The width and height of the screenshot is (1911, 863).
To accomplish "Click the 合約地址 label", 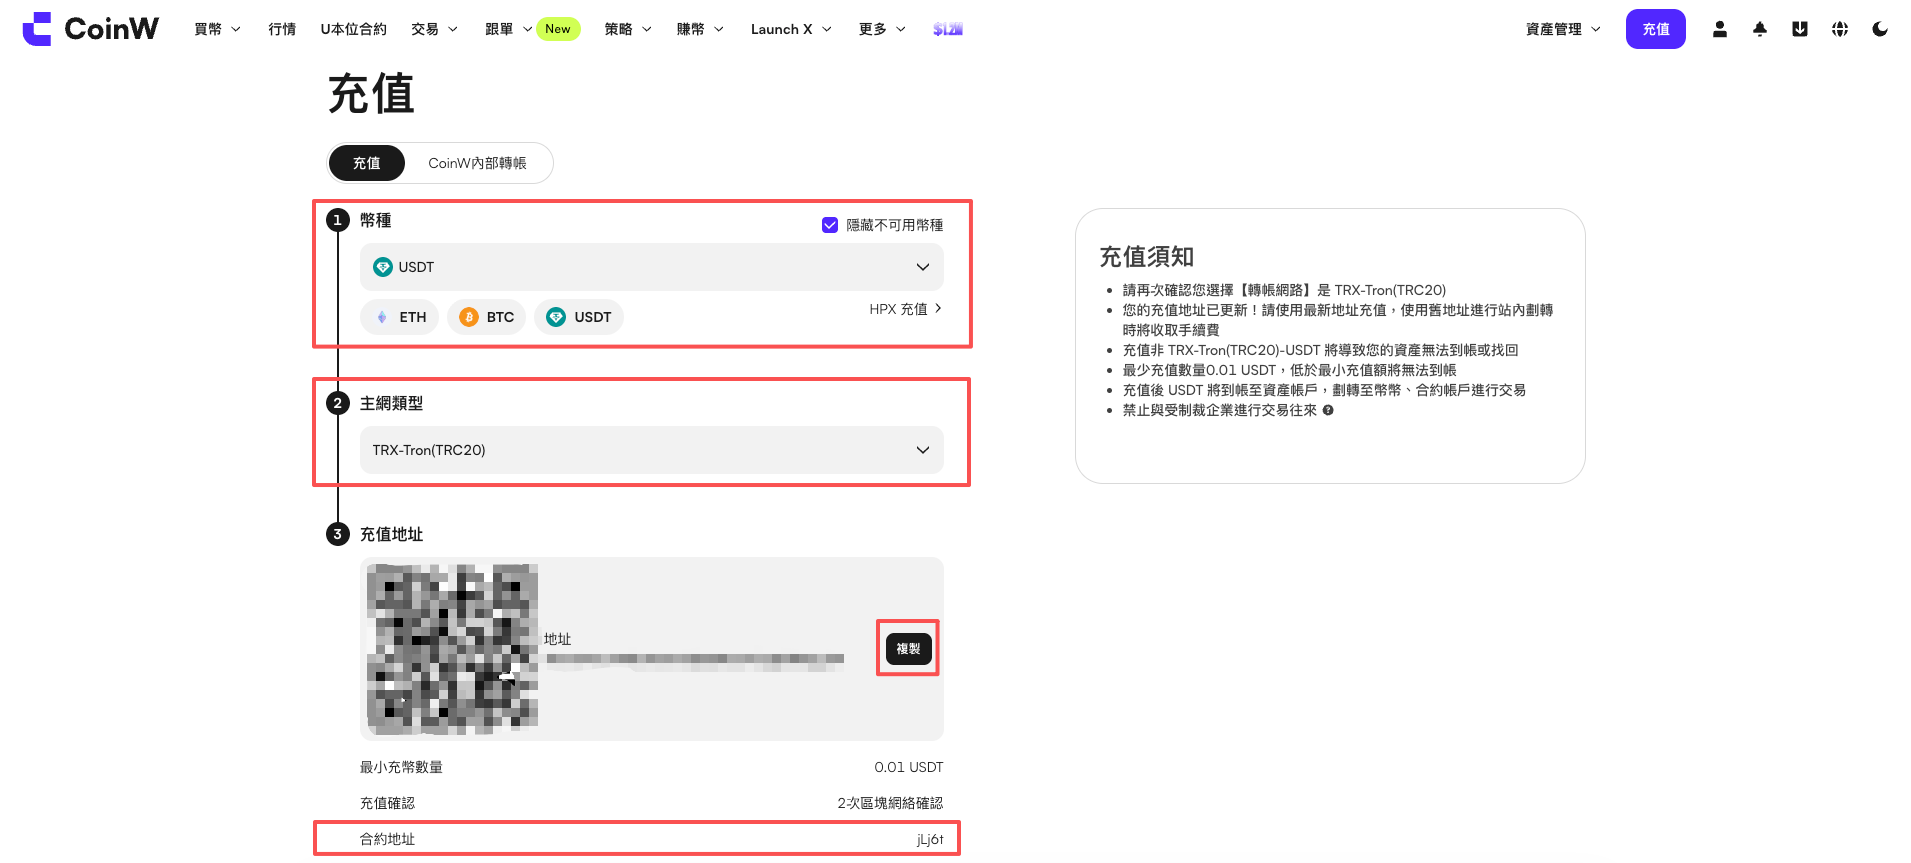I will click(x=387, y=839).
